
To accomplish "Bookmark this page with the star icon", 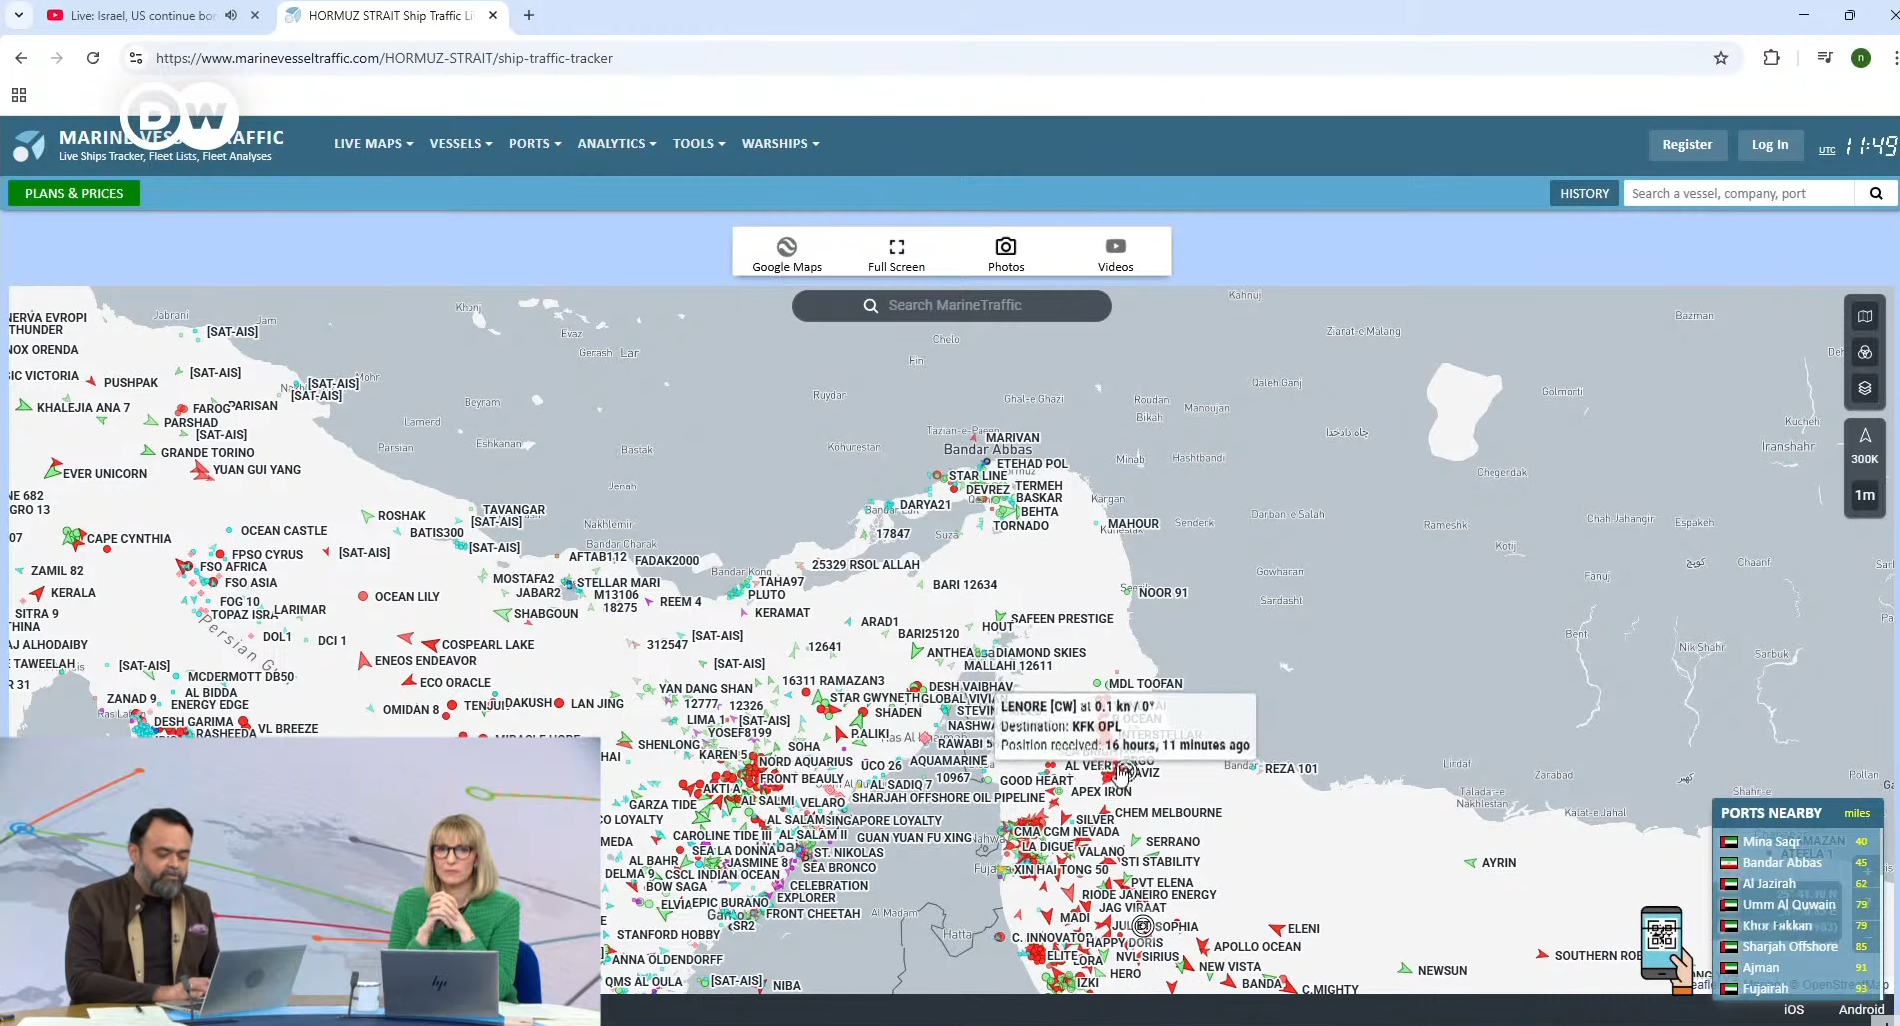I will coord(1721,58).
